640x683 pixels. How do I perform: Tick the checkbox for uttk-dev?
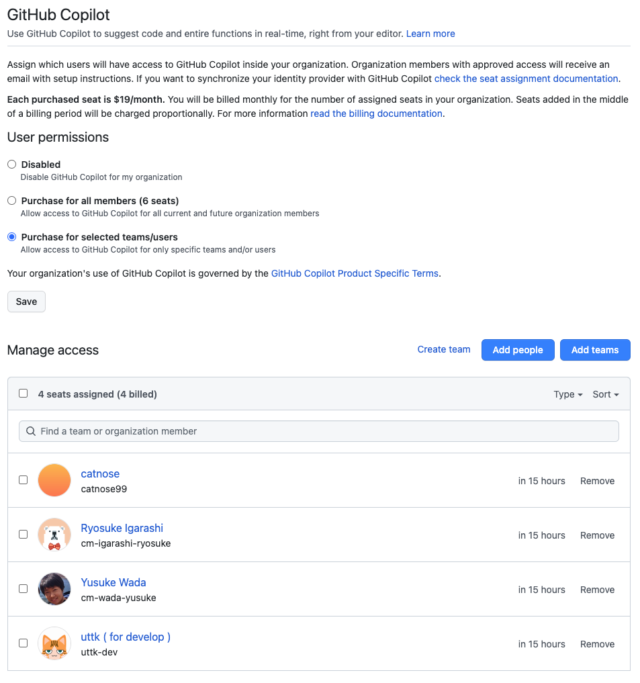pos(23,643)
